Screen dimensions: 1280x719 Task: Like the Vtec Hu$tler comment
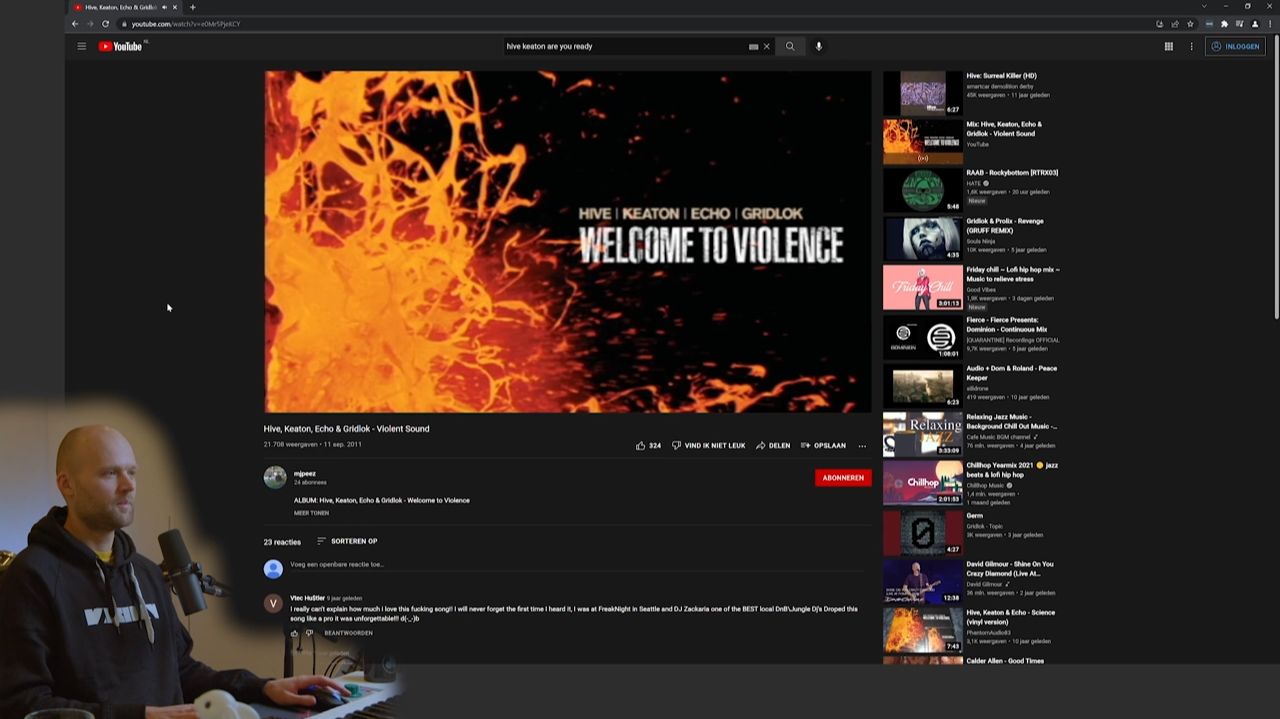pyautogui.click(x=294, y=633)
